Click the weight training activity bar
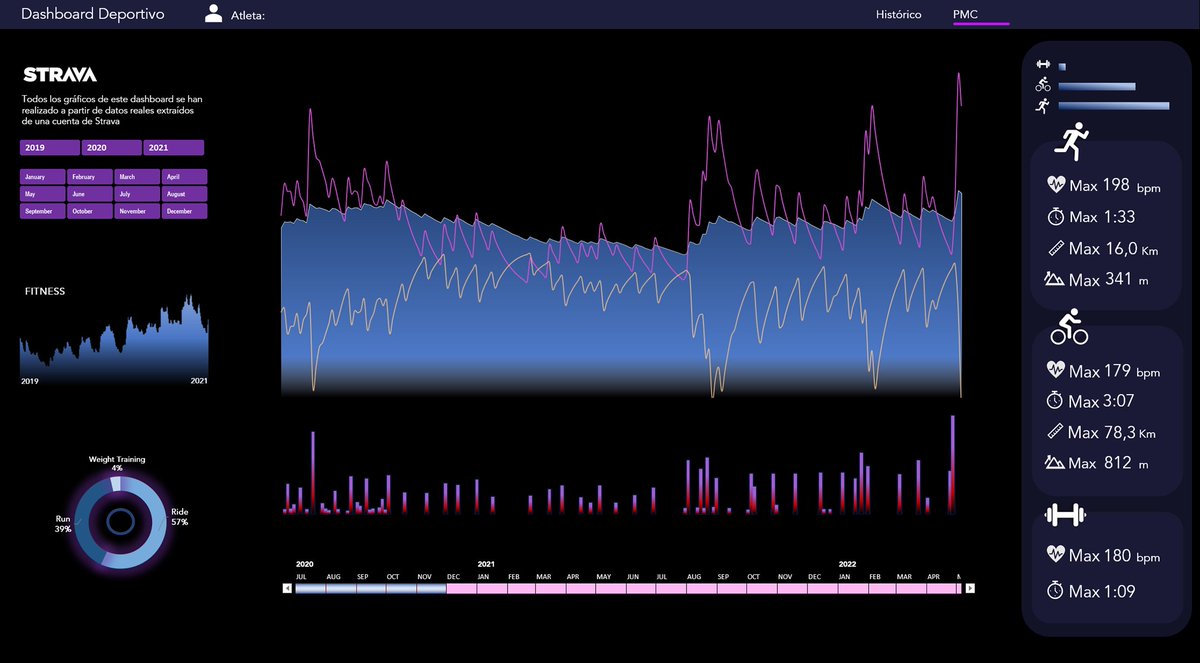The height and width of the screenshot is (663, 1200). [x=1062, y=66]
